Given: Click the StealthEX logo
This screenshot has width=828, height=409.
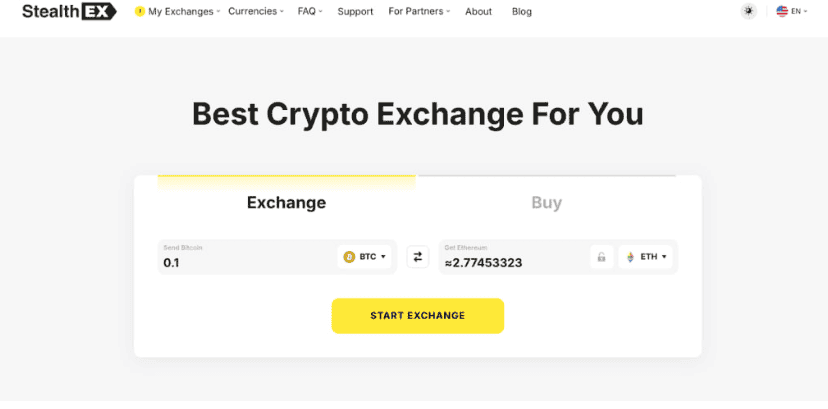Looking at the screenshot, I should click(68, 12).
